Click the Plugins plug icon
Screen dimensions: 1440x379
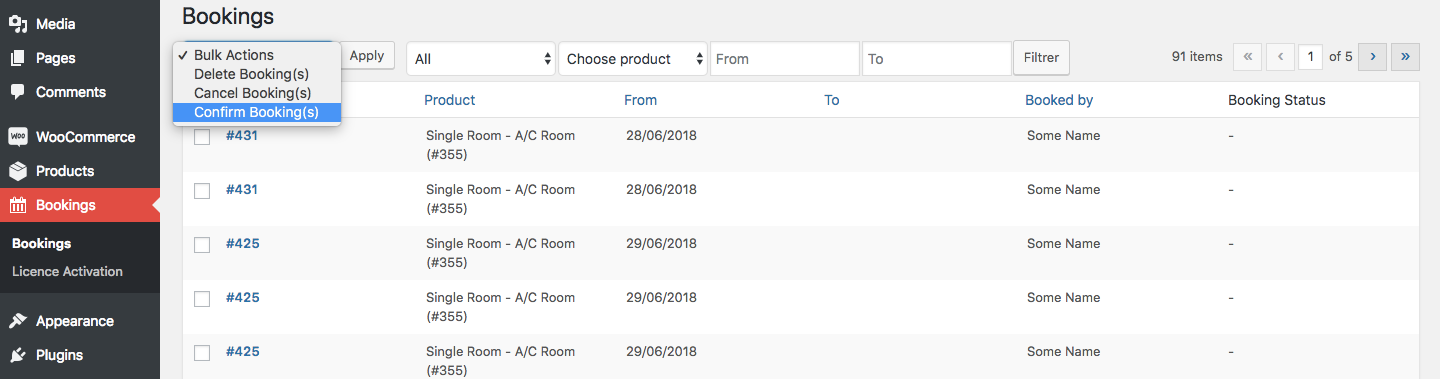[x=18, y=355]
